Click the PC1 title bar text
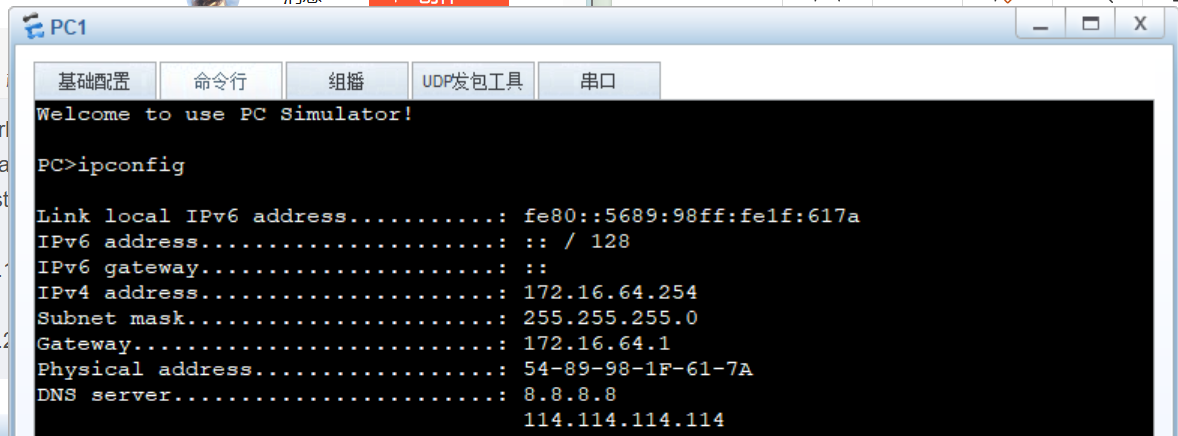This screenshot has height=436, width=1178. coord(68,29)
